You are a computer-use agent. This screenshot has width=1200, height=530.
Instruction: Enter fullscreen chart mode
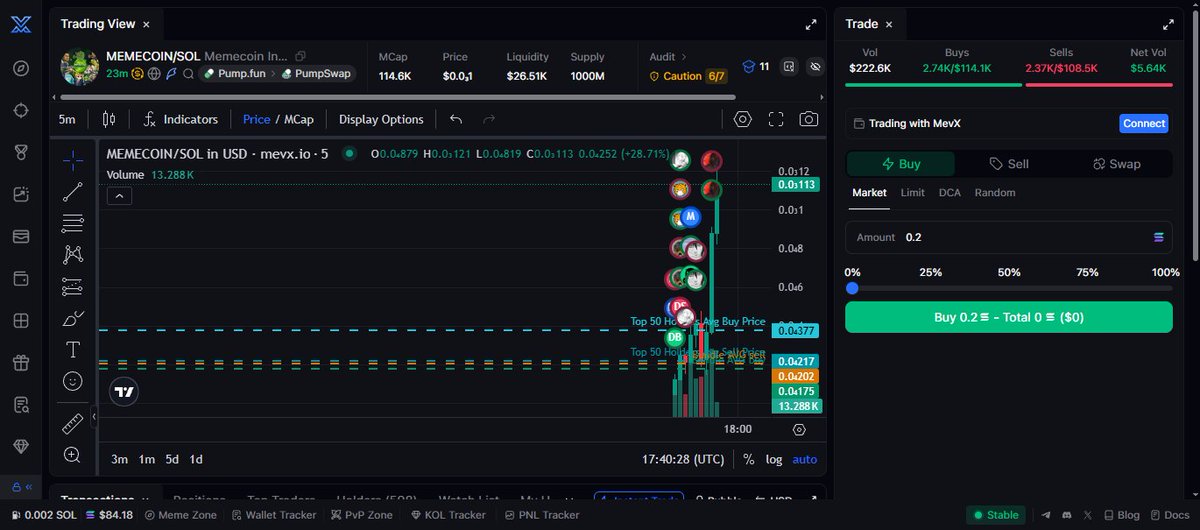(776, 119)
